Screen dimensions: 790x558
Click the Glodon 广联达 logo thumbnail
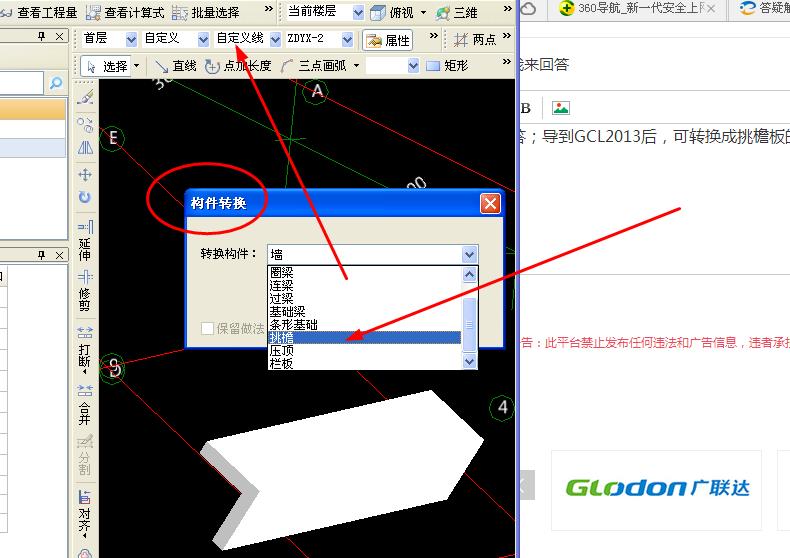click(x=656, y=490)
